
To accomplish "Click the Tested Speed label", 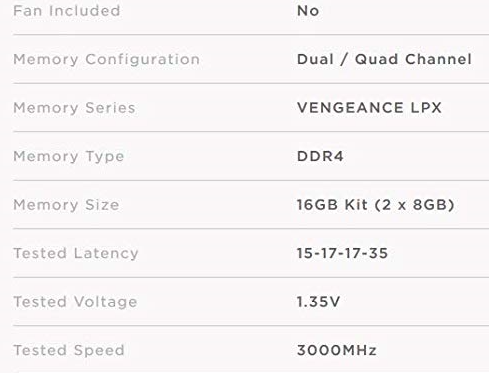I will [x=69, y=350].
